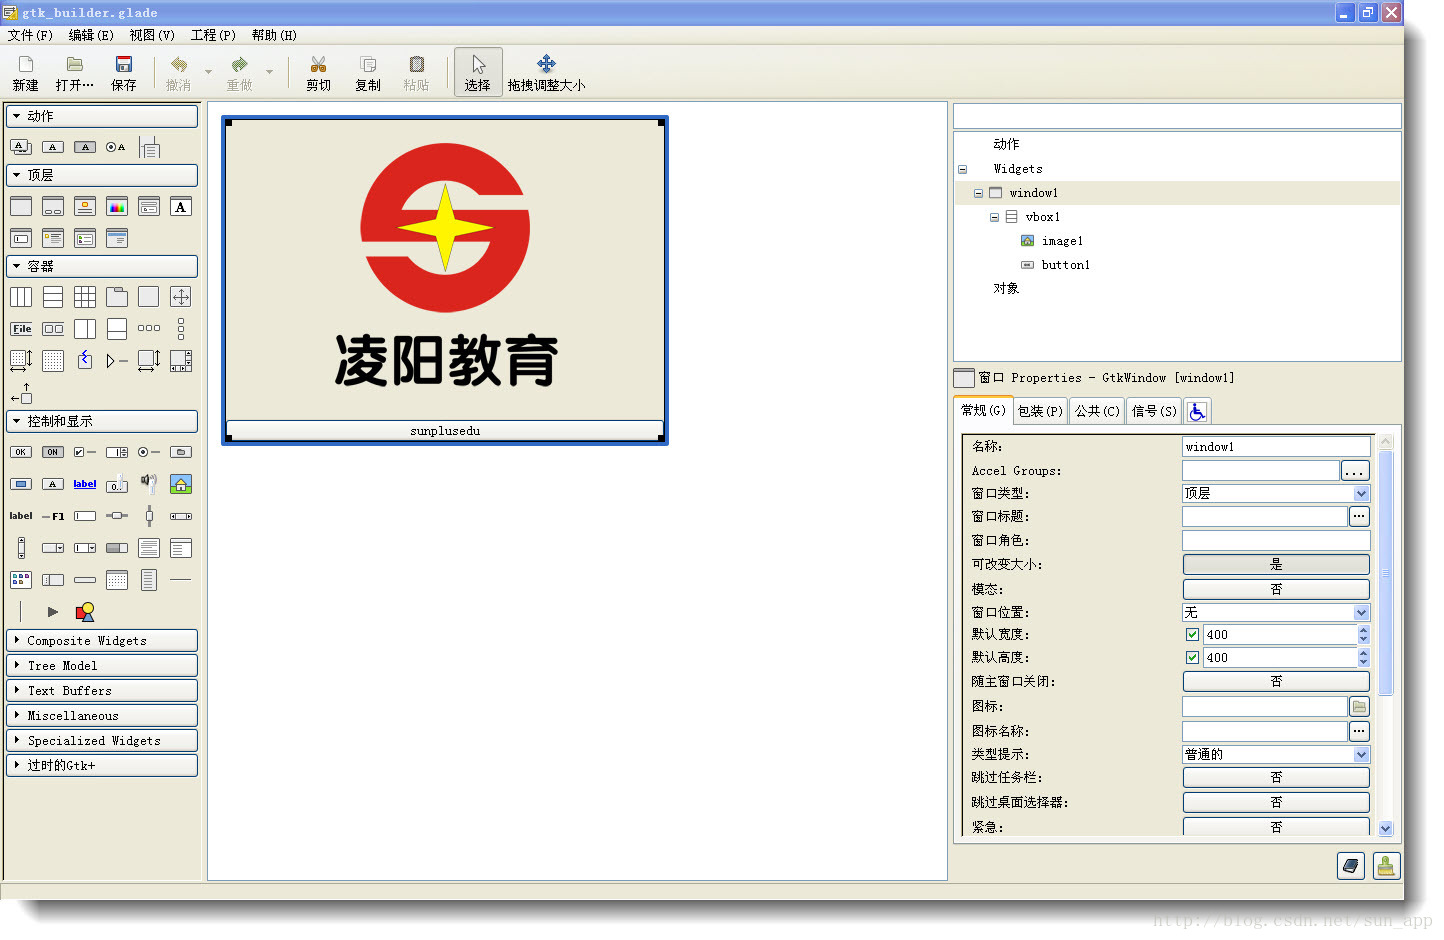
Task: Pick the Window widget in 顶层 palette
Action: tap(21, 207)
